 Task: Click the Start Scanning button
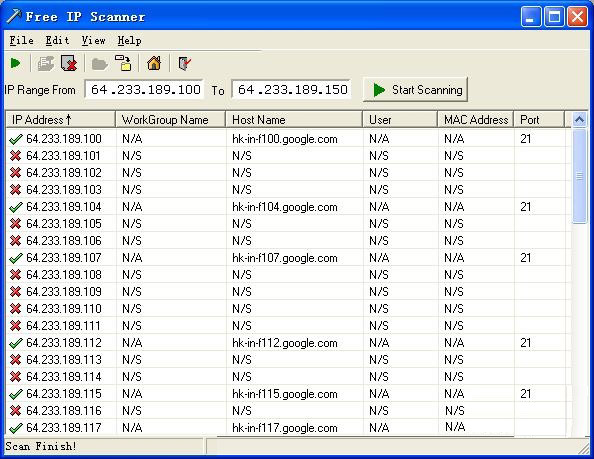click(x=415, y=90)
